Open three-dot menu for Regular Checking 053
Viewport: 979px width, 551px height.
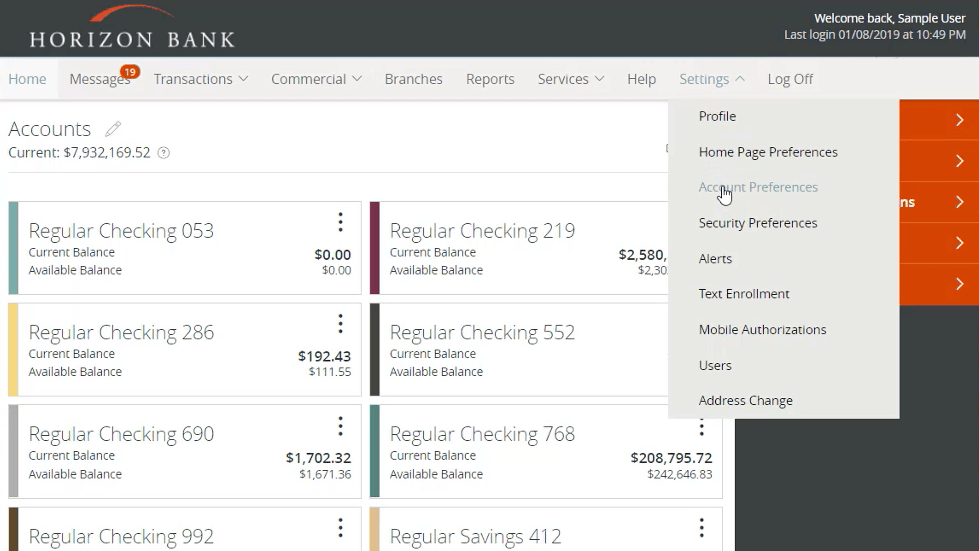(340, 222)
